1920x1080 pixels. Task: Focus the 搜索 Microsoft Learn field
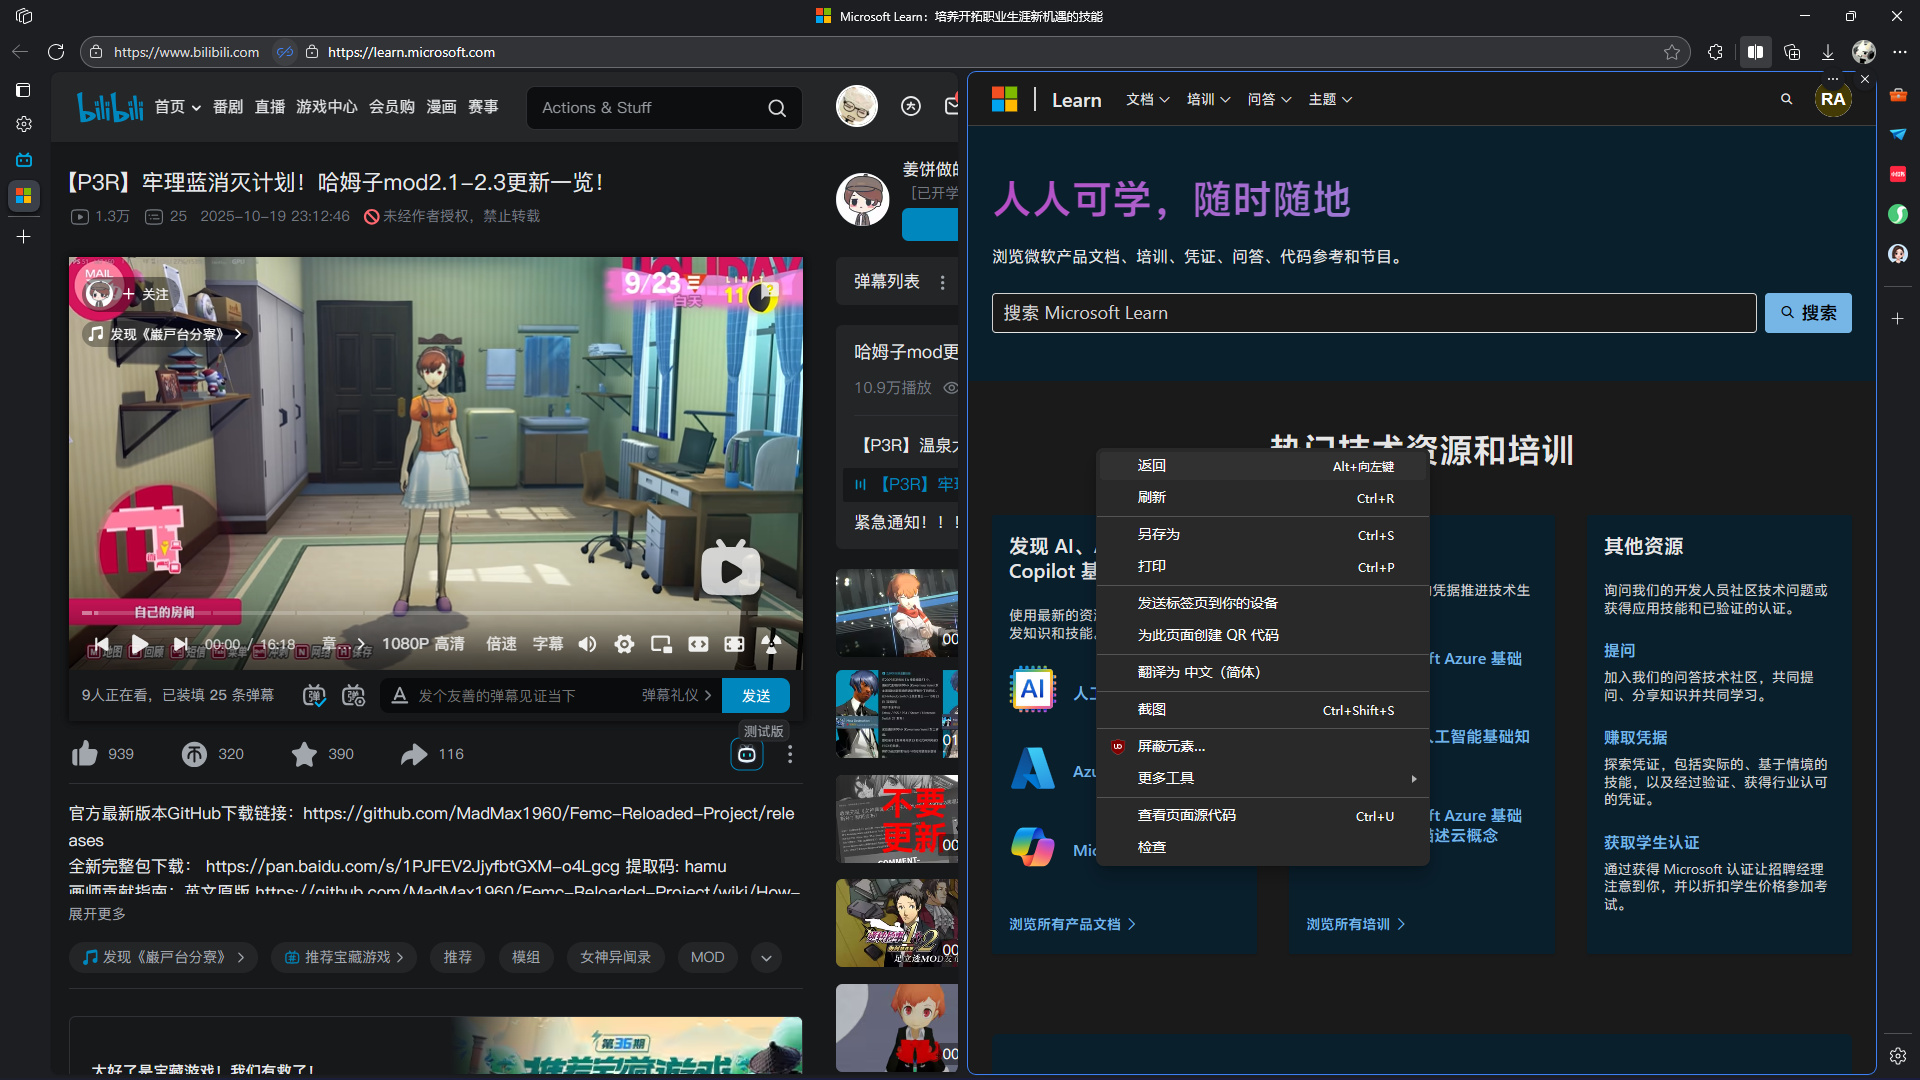(x=1373, y=313)
